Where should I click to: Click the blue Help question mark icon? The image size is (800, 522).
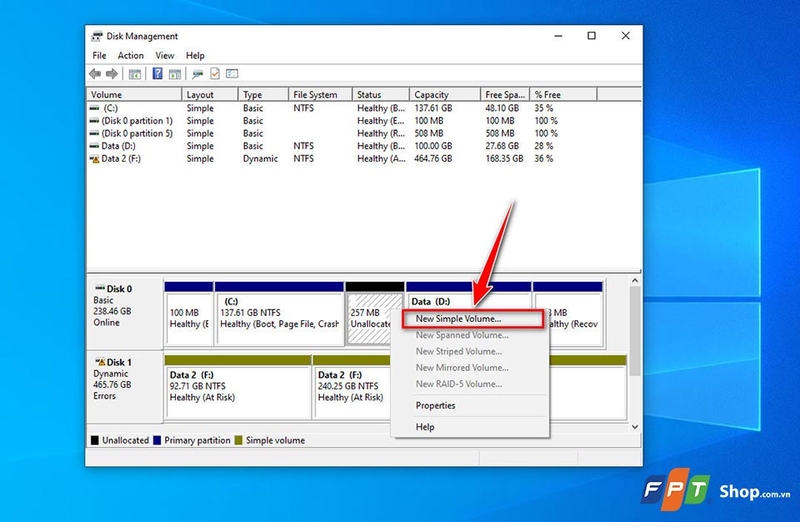point(158,73)
